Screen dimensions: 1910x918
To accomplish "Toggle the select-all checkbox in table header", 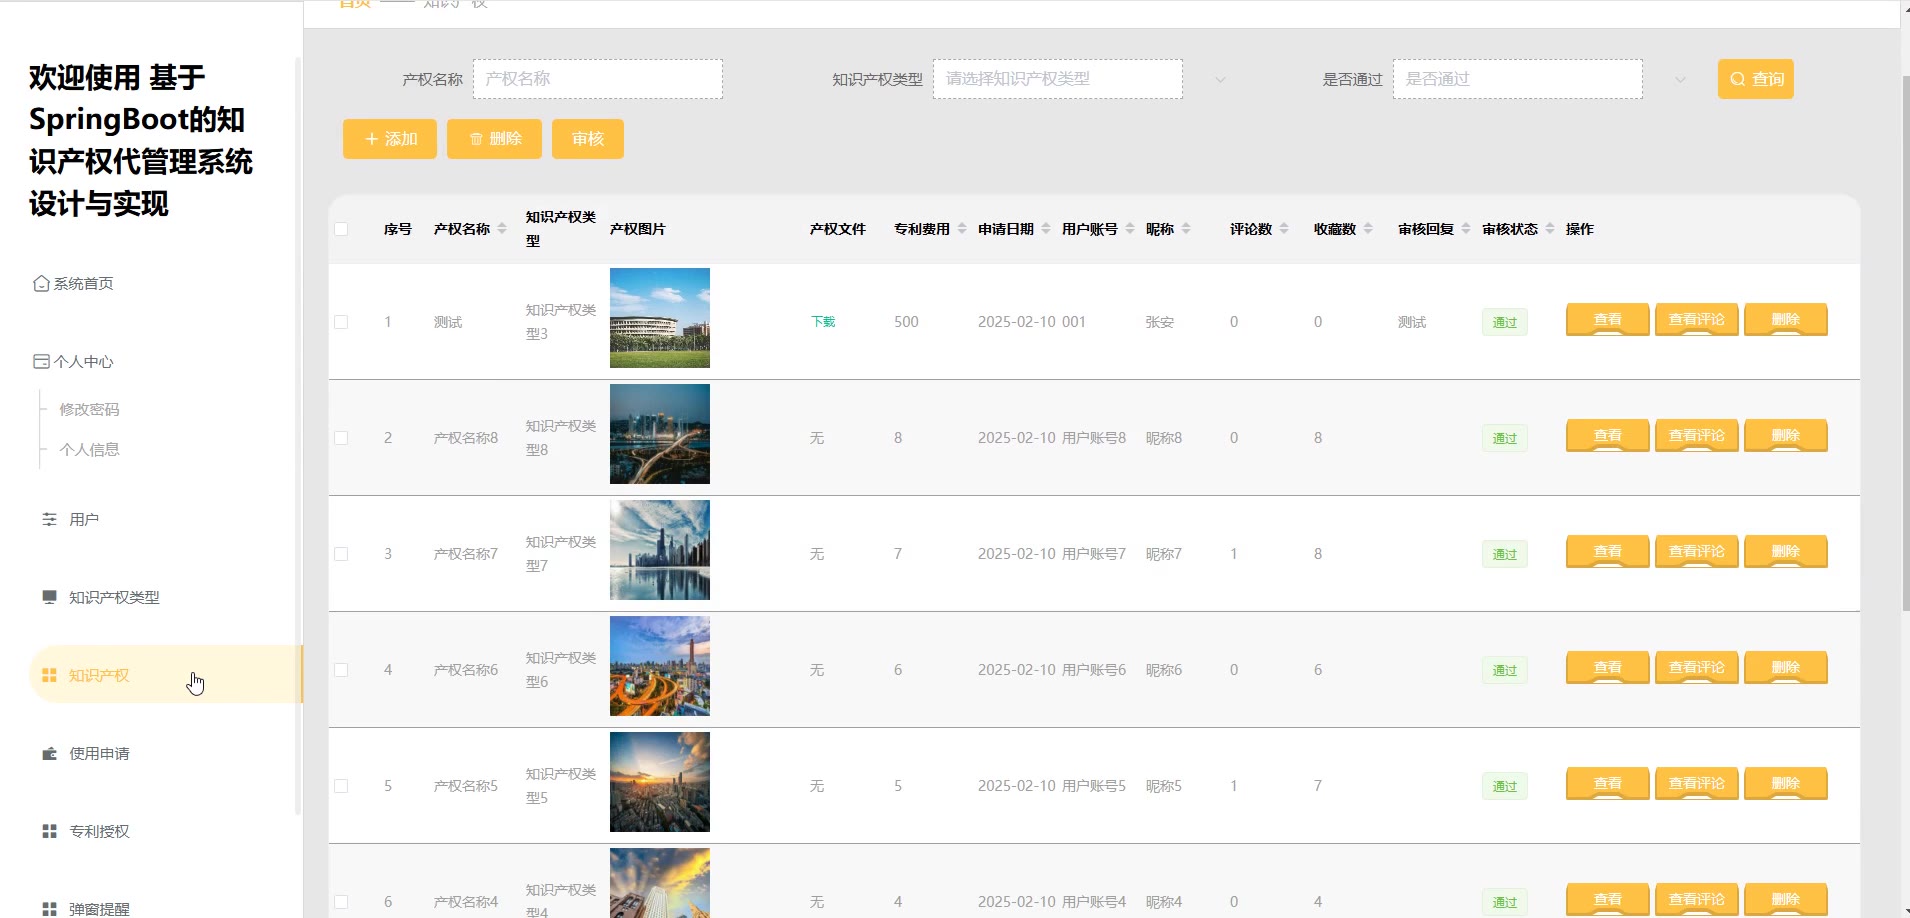I will coord(341,229).
